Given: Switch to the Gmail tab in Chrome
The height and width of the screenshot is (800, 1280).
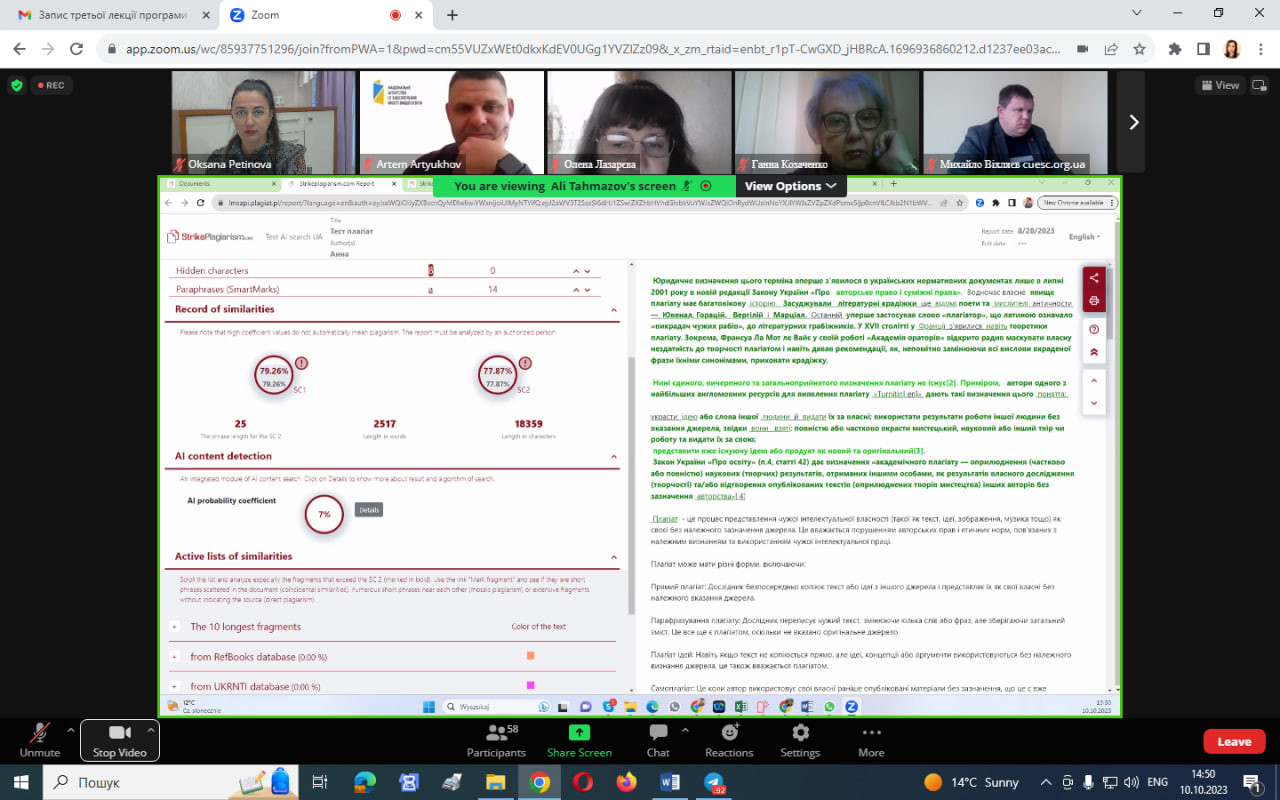Looking at the screenshot, I should point(110,15).
